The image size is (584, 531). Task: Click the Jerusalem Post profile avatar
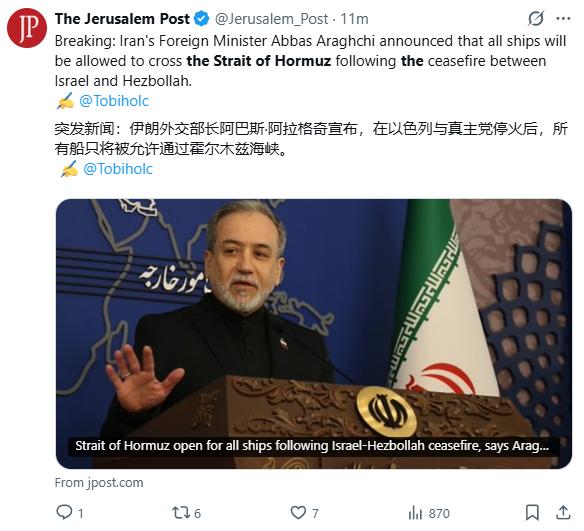click(x=27, y=28)
